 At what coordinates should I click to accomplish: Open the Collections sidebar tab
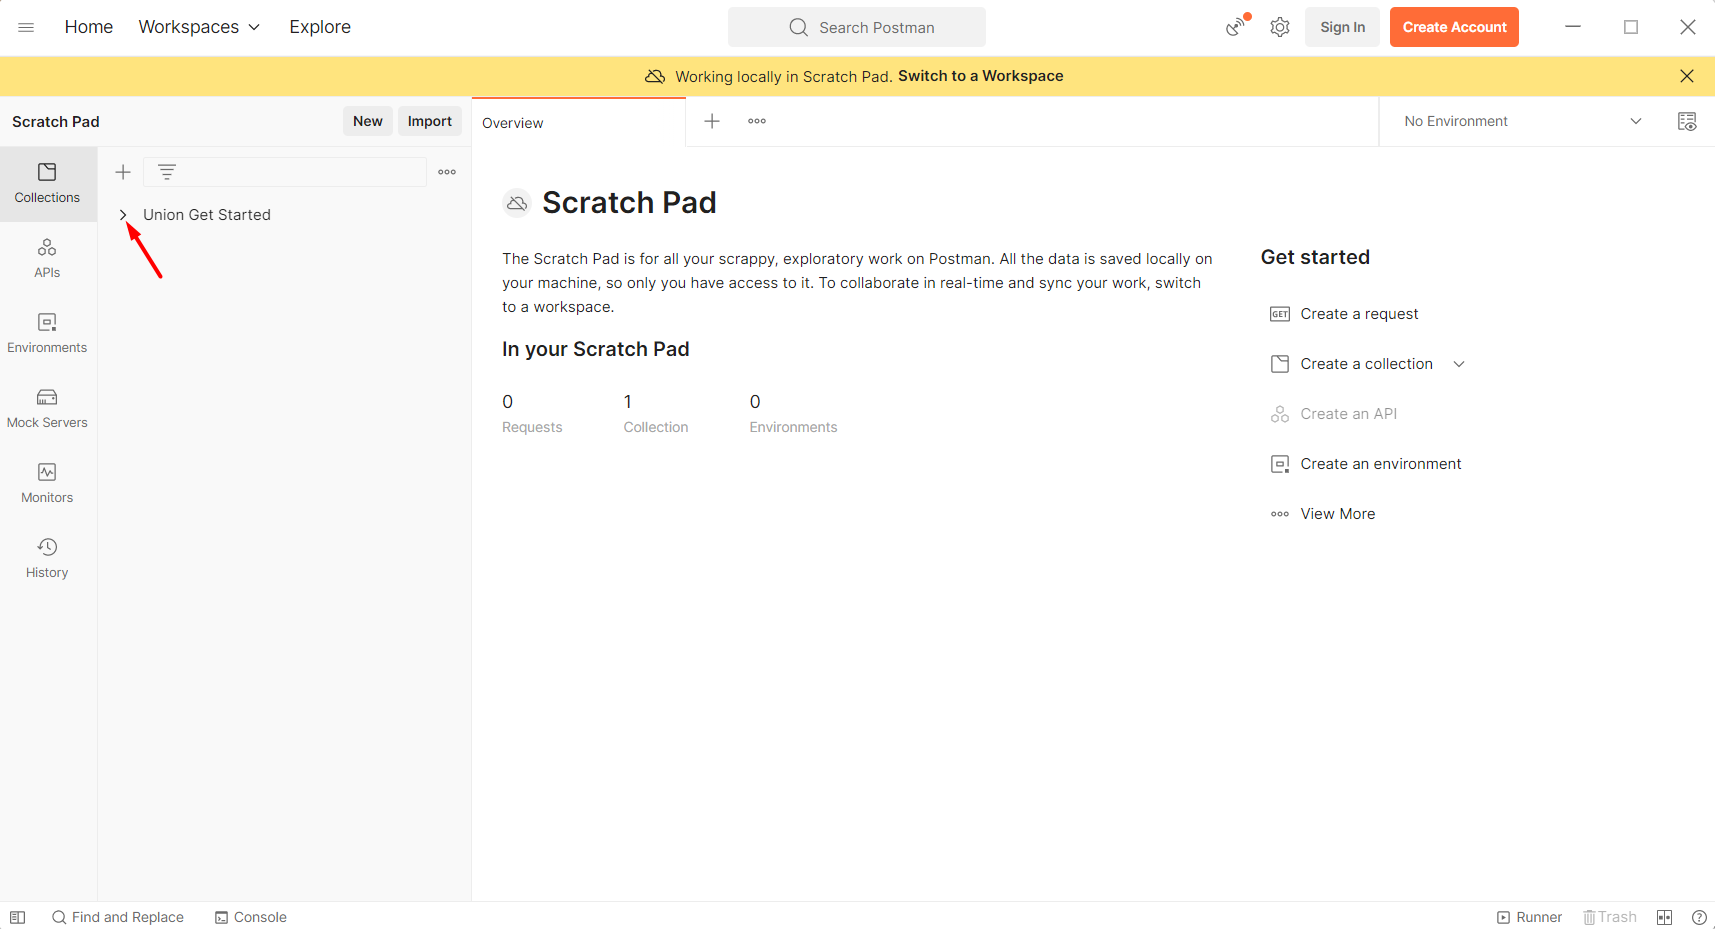tap(47, 183)
